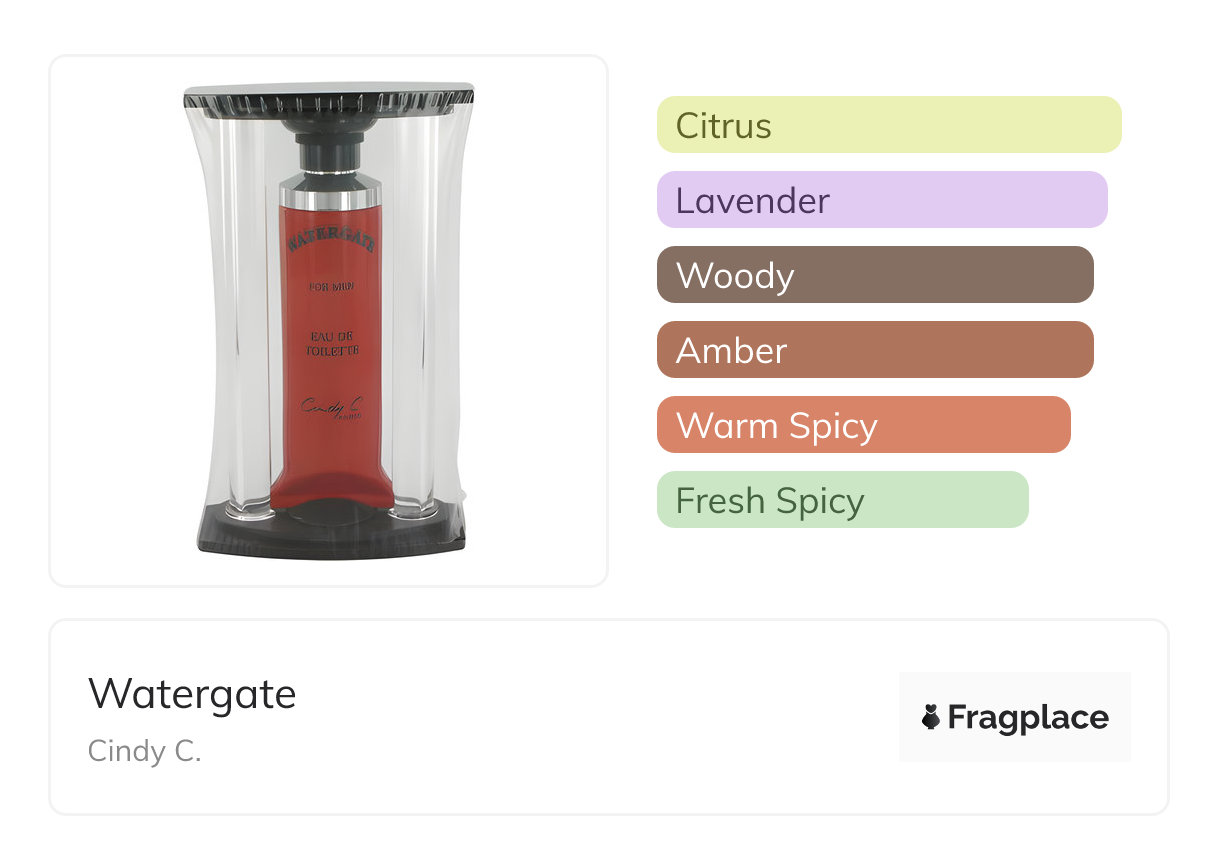Open the Cindy C. brand name
The width and height of the screenshot is (1218, 864).
pos(145,751)
